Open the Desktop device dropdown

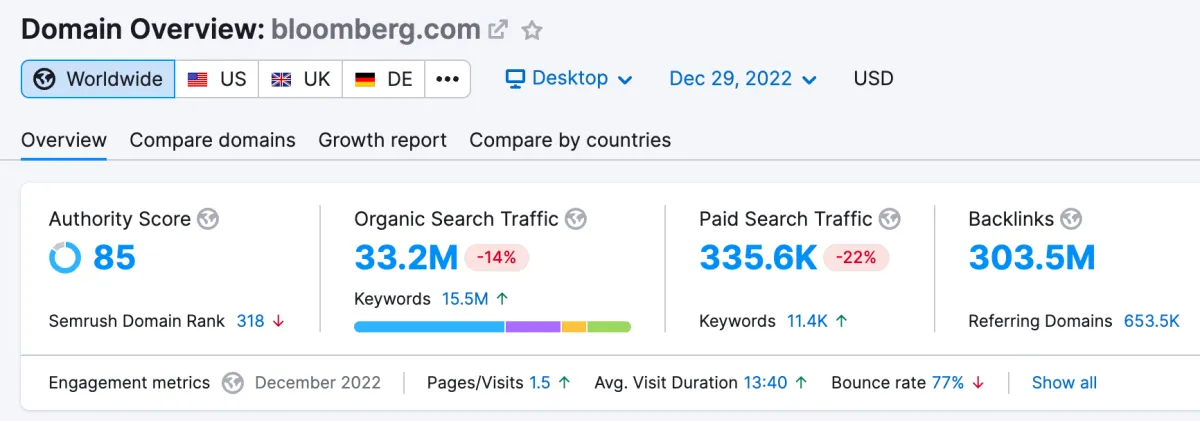(568, 79)
